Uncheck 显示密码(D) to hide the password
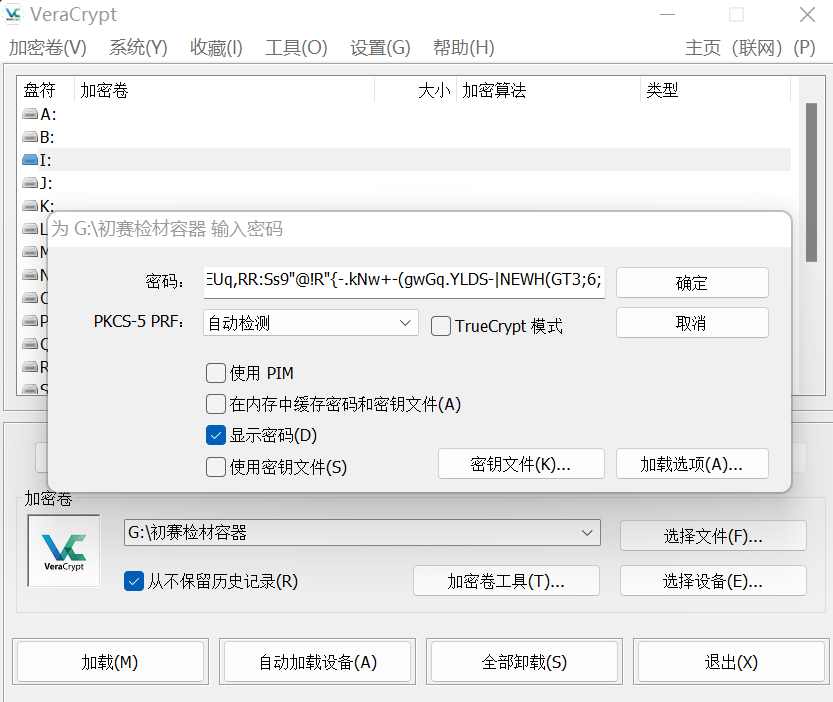Viewport: 833px width, 702px height. [x=215, y=435]
